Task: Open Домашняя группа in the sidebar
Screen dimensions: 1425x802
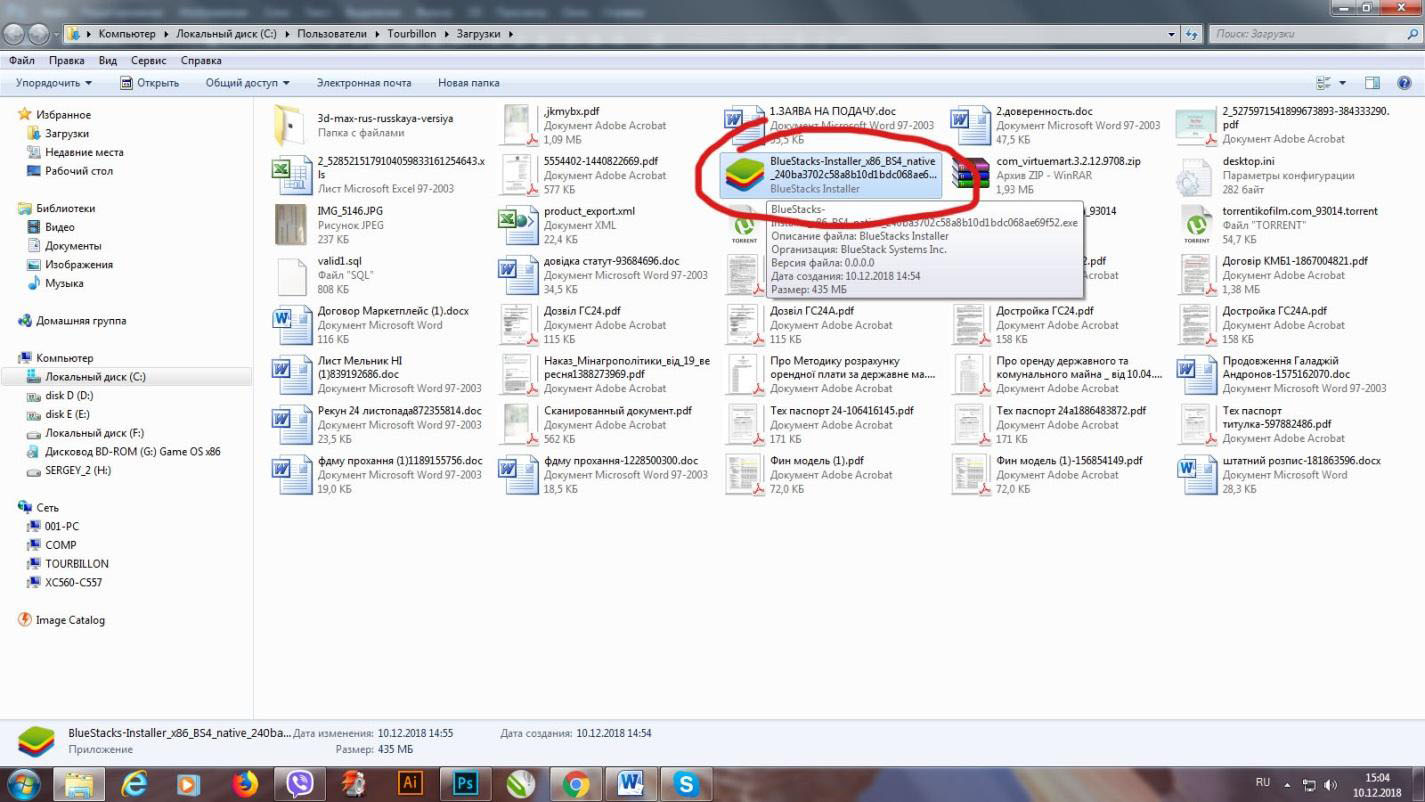Action: click(x=81, y=321)
